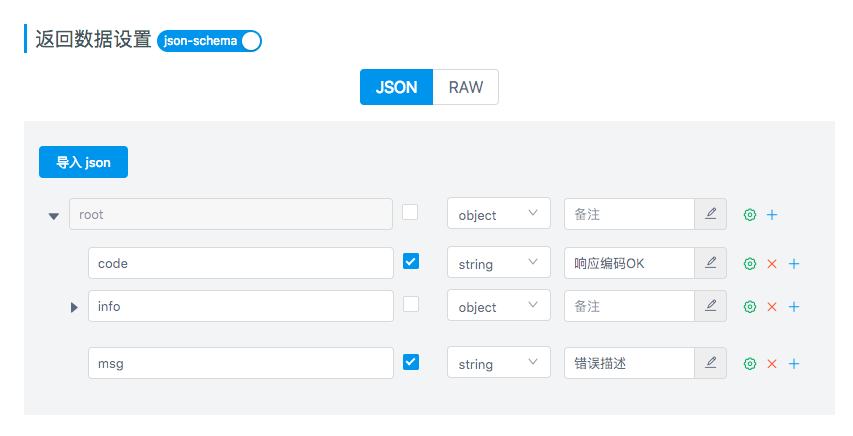This screenshot has height=436, width=853.
Task: Delete the code field with red X
Action: coord(771,264)
